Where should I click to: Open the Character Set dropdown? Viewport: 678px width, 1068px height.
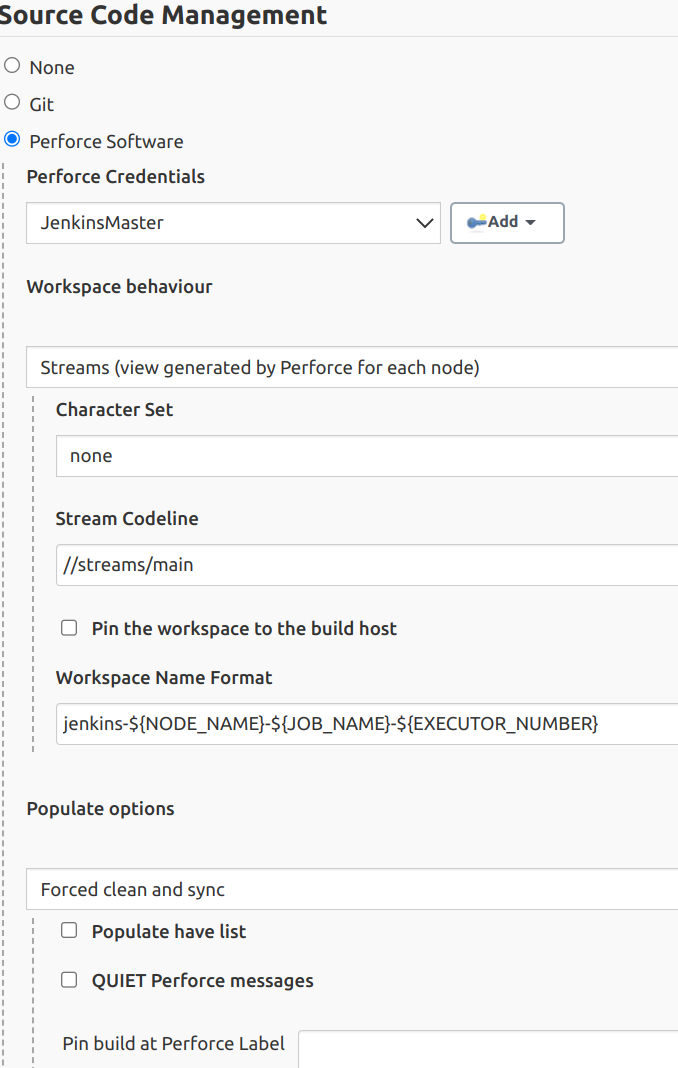coord(367,456)
